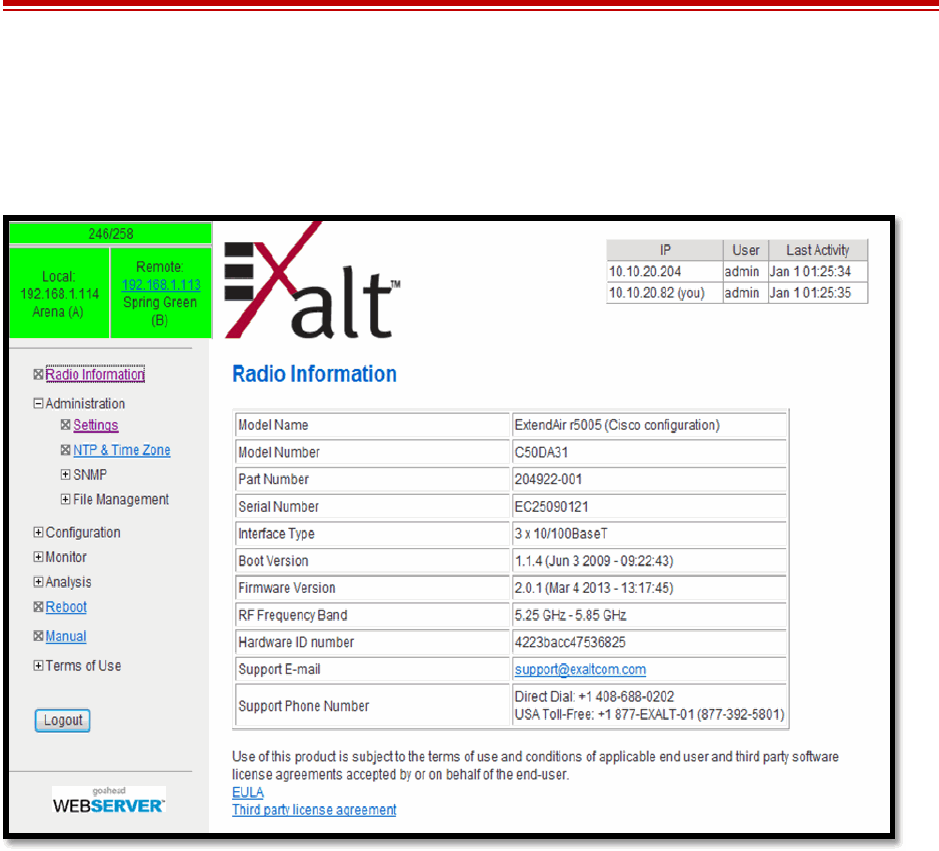This screenshot has height=851, width=939.
Task: Open the Reboot page
Action: [x=66, y=607]
